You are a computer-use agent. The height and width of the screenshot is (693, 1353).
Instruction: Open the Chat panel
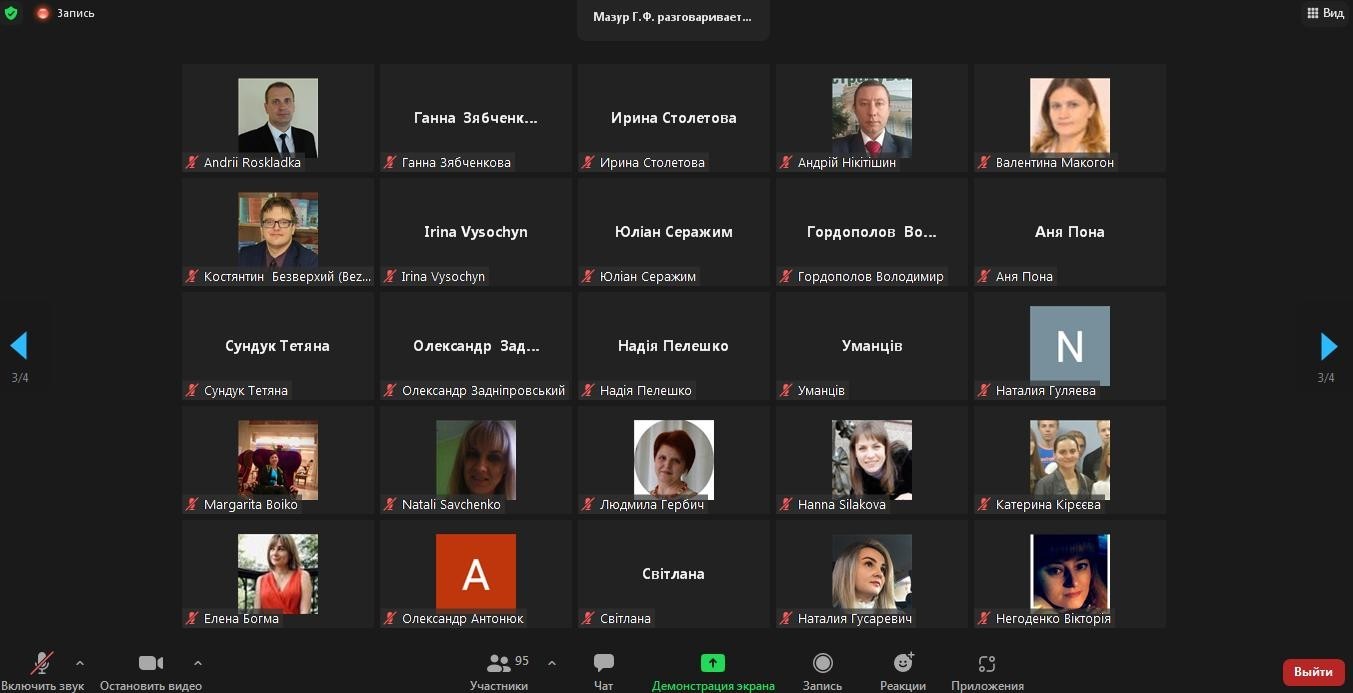click(x=603, y=664)
